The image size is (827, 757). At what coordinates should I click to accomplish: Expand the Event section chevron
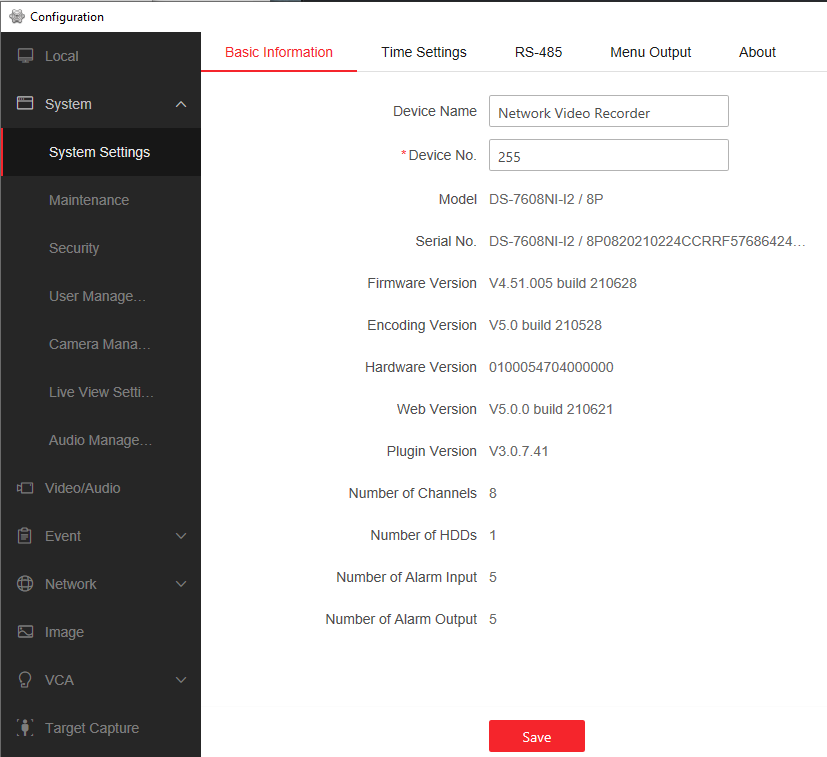pos(181,536)
